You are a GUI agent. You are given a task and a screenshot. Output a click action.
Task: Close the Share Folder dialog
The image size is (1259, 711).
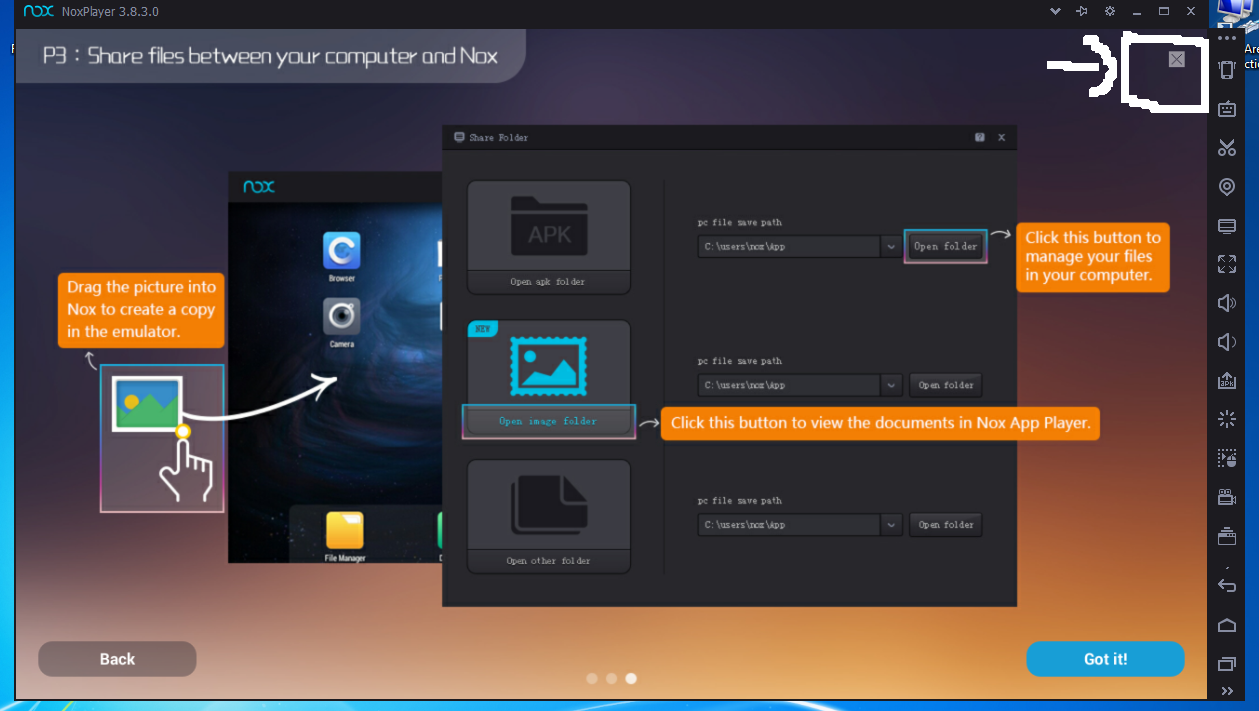click(1001, 137)
